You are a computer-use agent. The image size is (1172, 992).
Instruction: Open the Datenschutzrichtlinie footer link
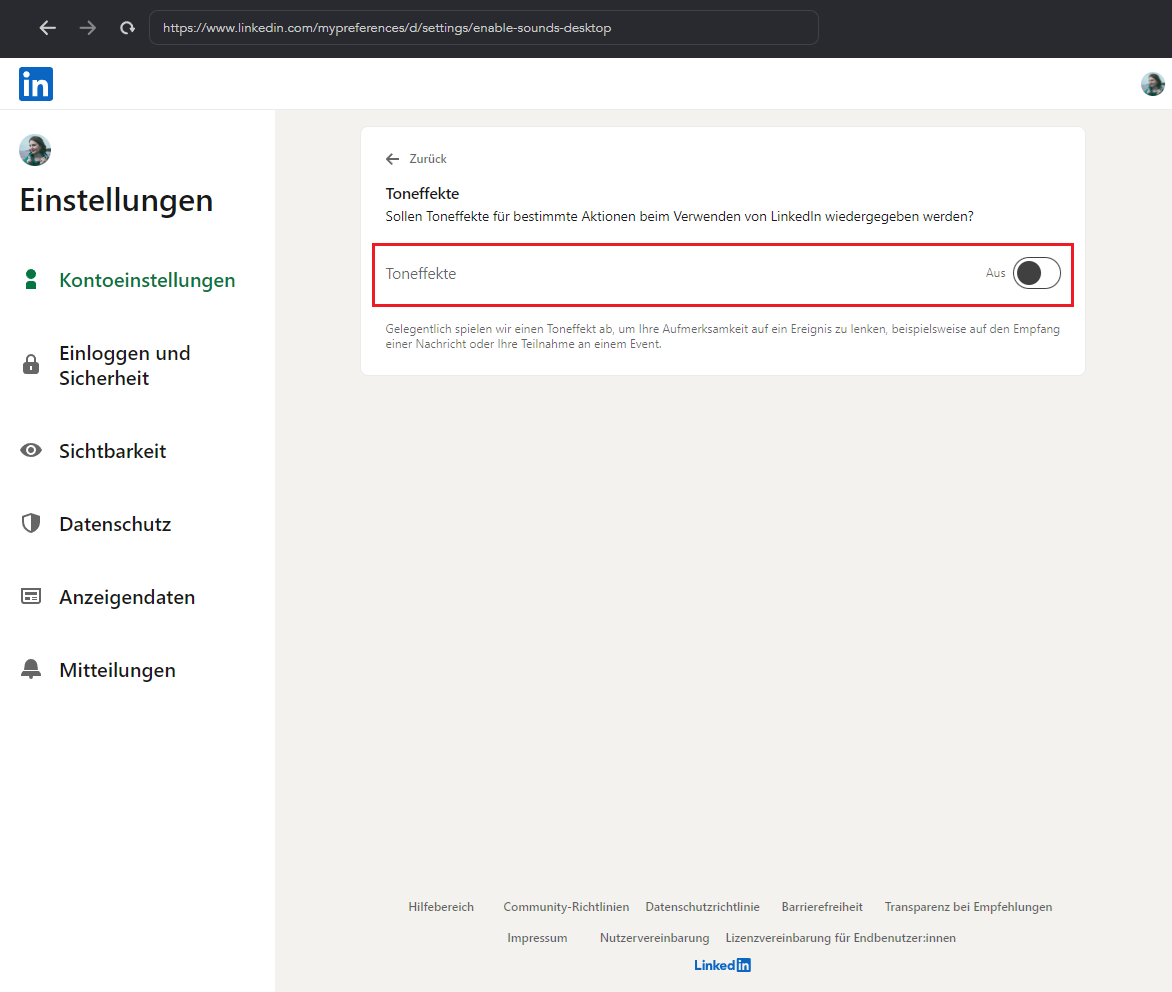(702, 907)
